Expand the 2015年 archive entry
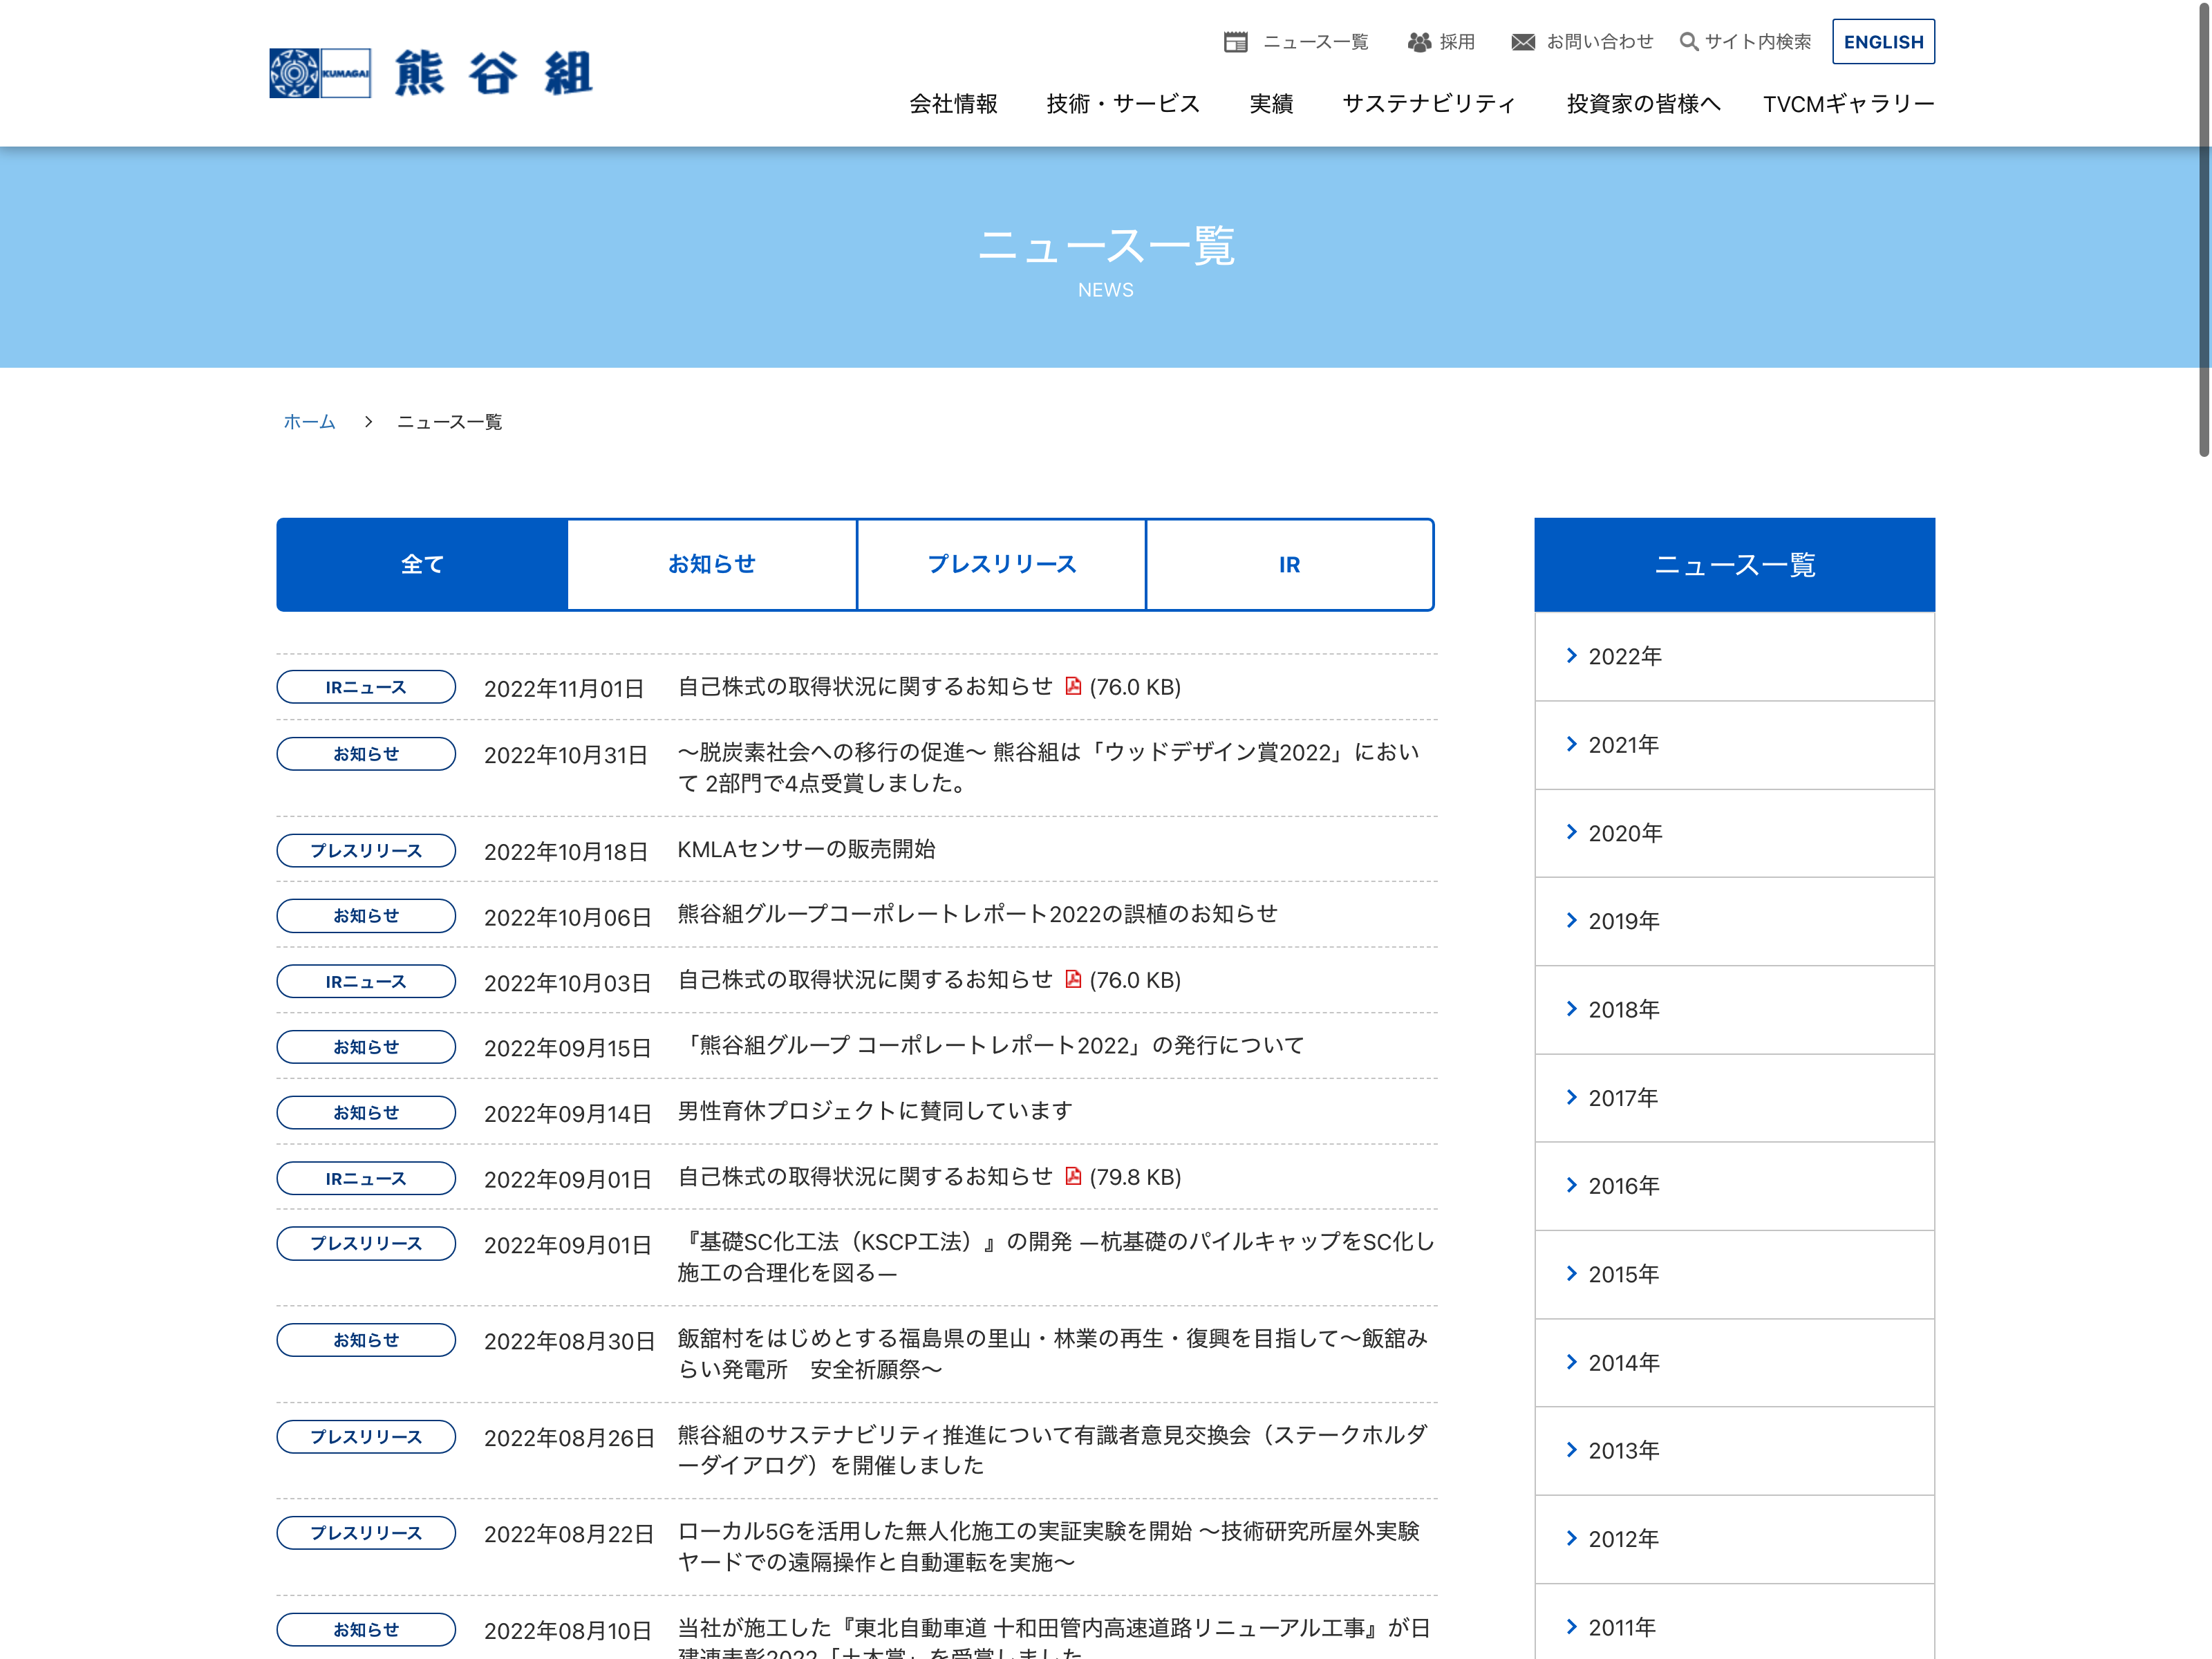2212x1659 pixels. pyautogui.click(x=1734, y=1274)
